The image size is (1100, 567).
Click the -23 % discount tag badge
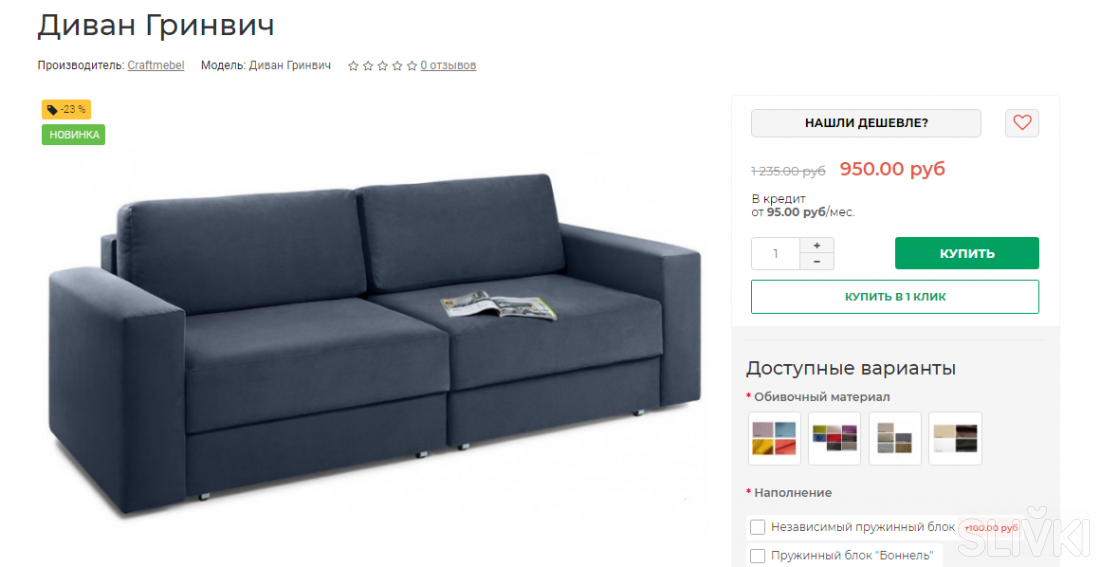67,109
